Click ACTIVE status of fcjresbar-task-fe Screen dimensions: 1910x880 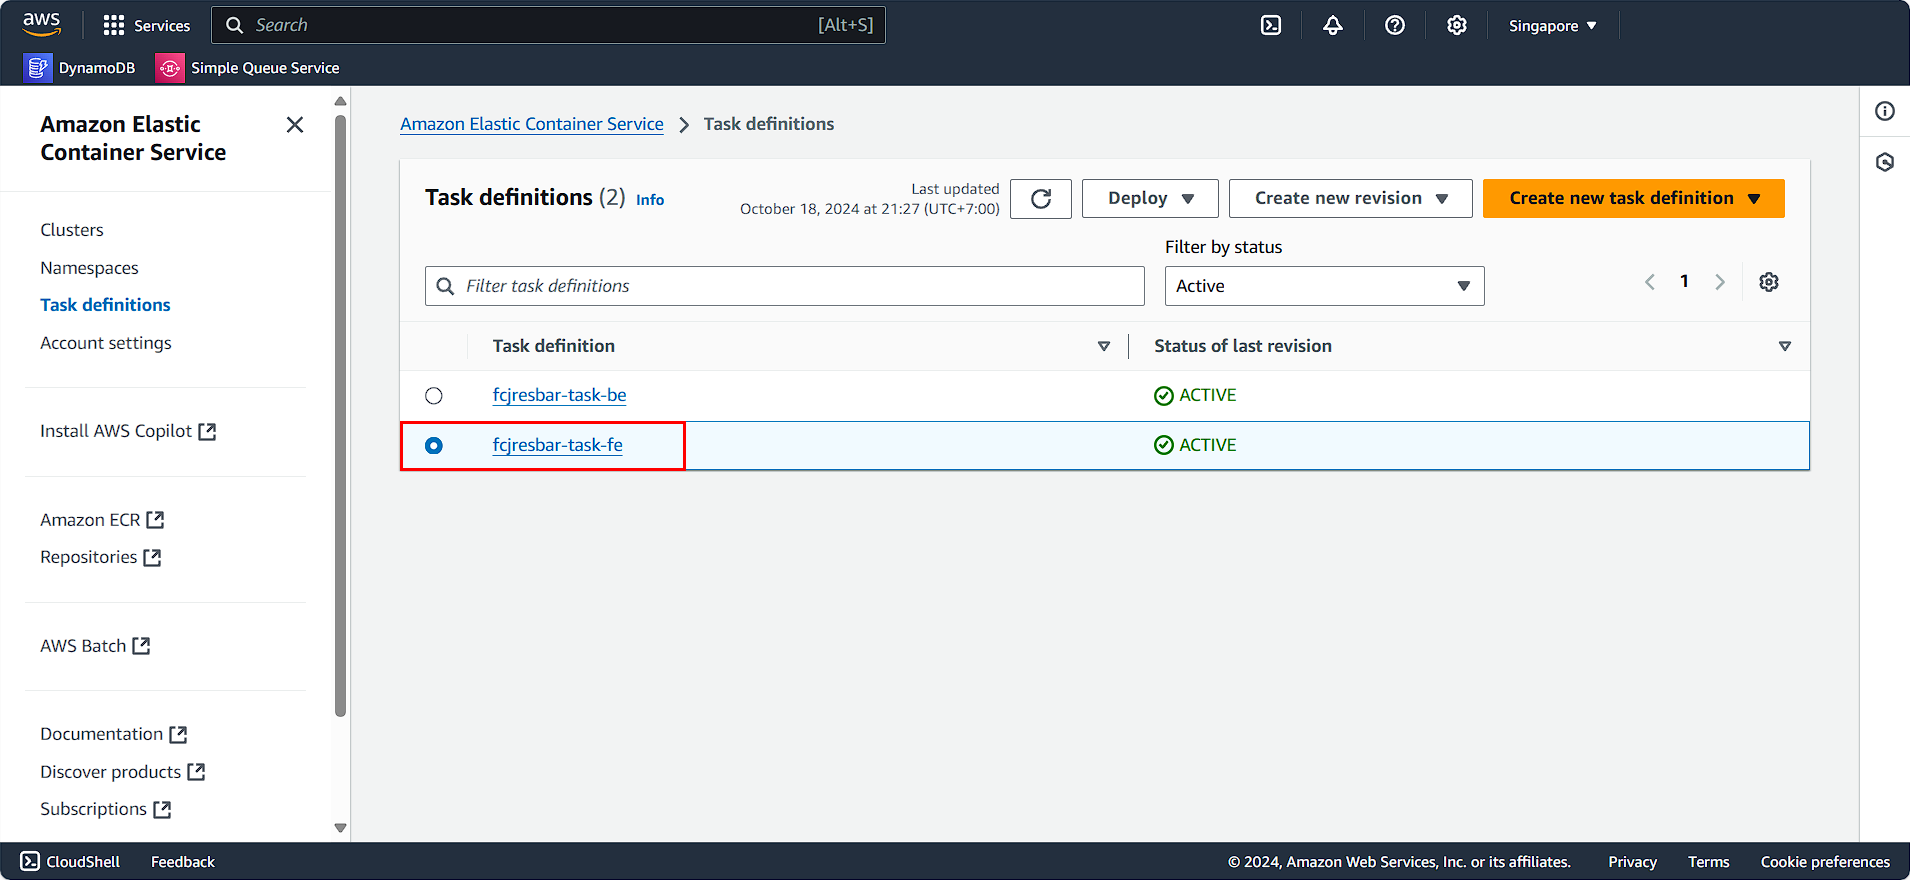click(1195, 445)
